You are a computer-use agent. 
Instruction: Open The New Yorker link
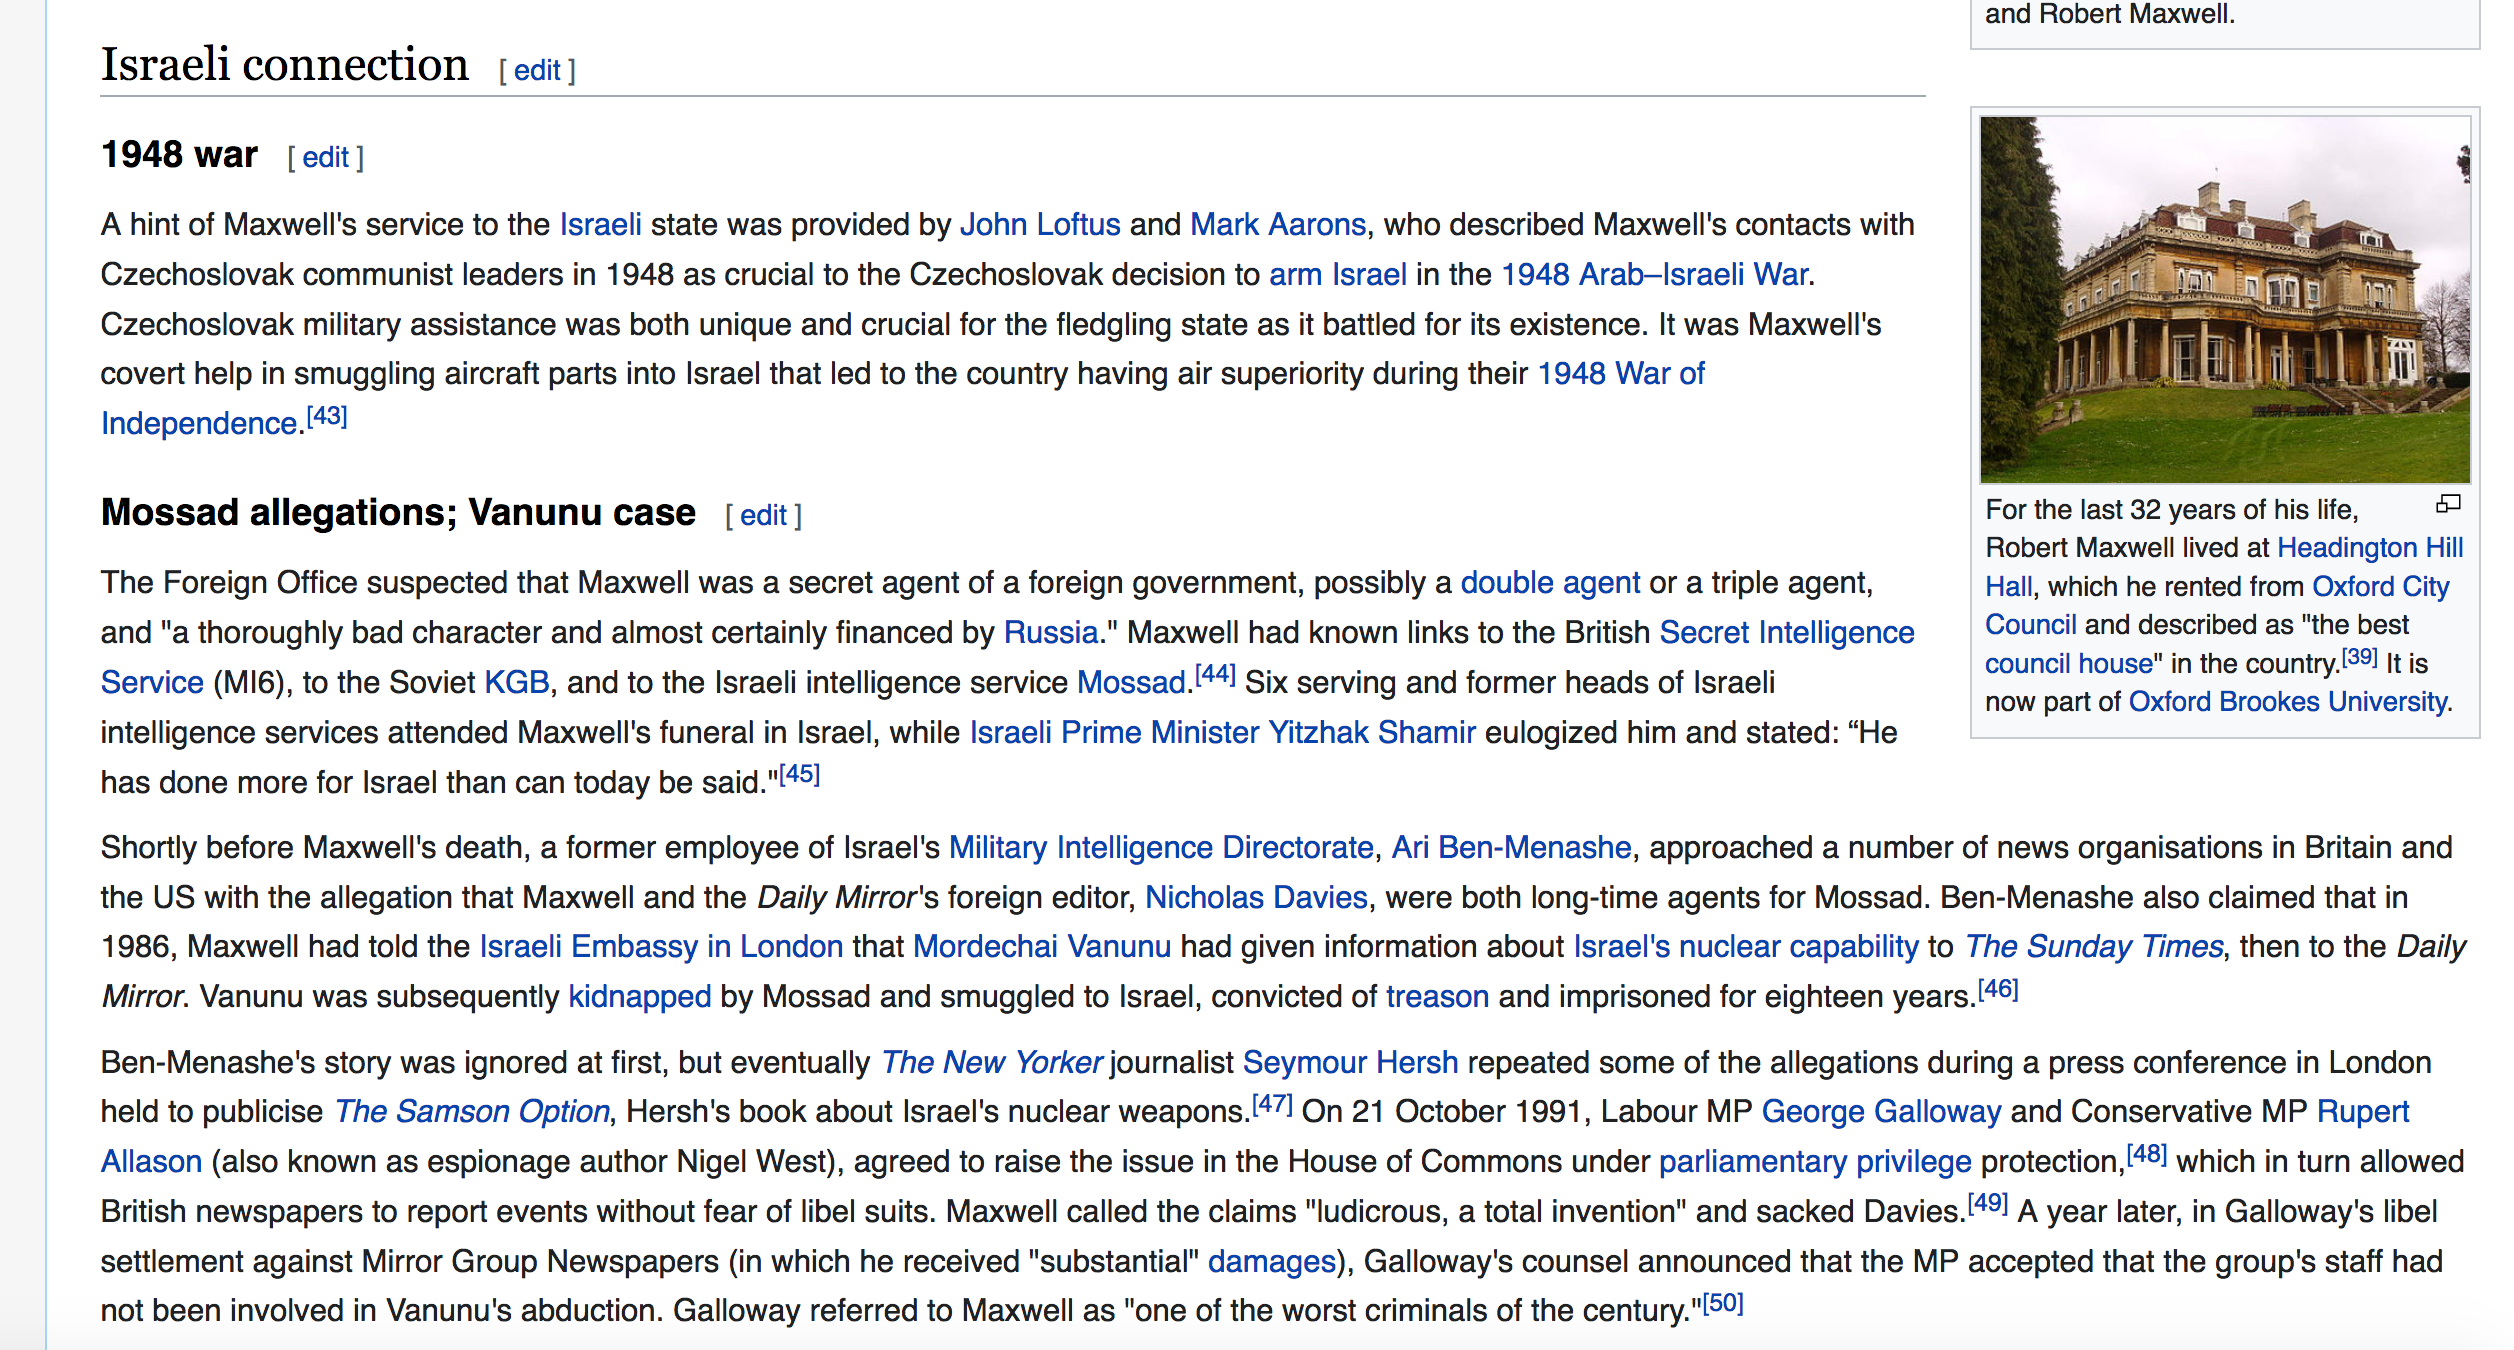pos(991,1063)
